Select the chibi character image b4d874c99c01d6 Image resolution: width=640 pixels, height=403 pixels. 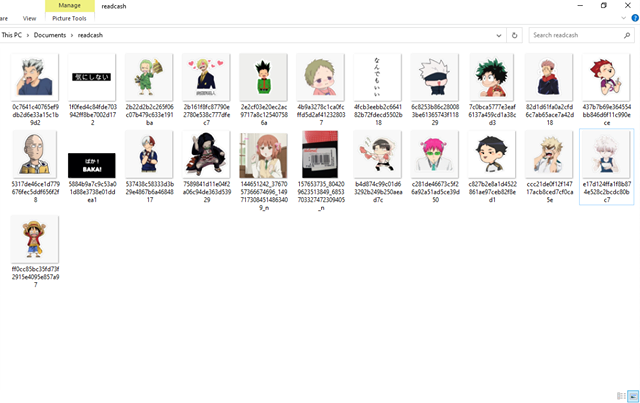[378, 154]
